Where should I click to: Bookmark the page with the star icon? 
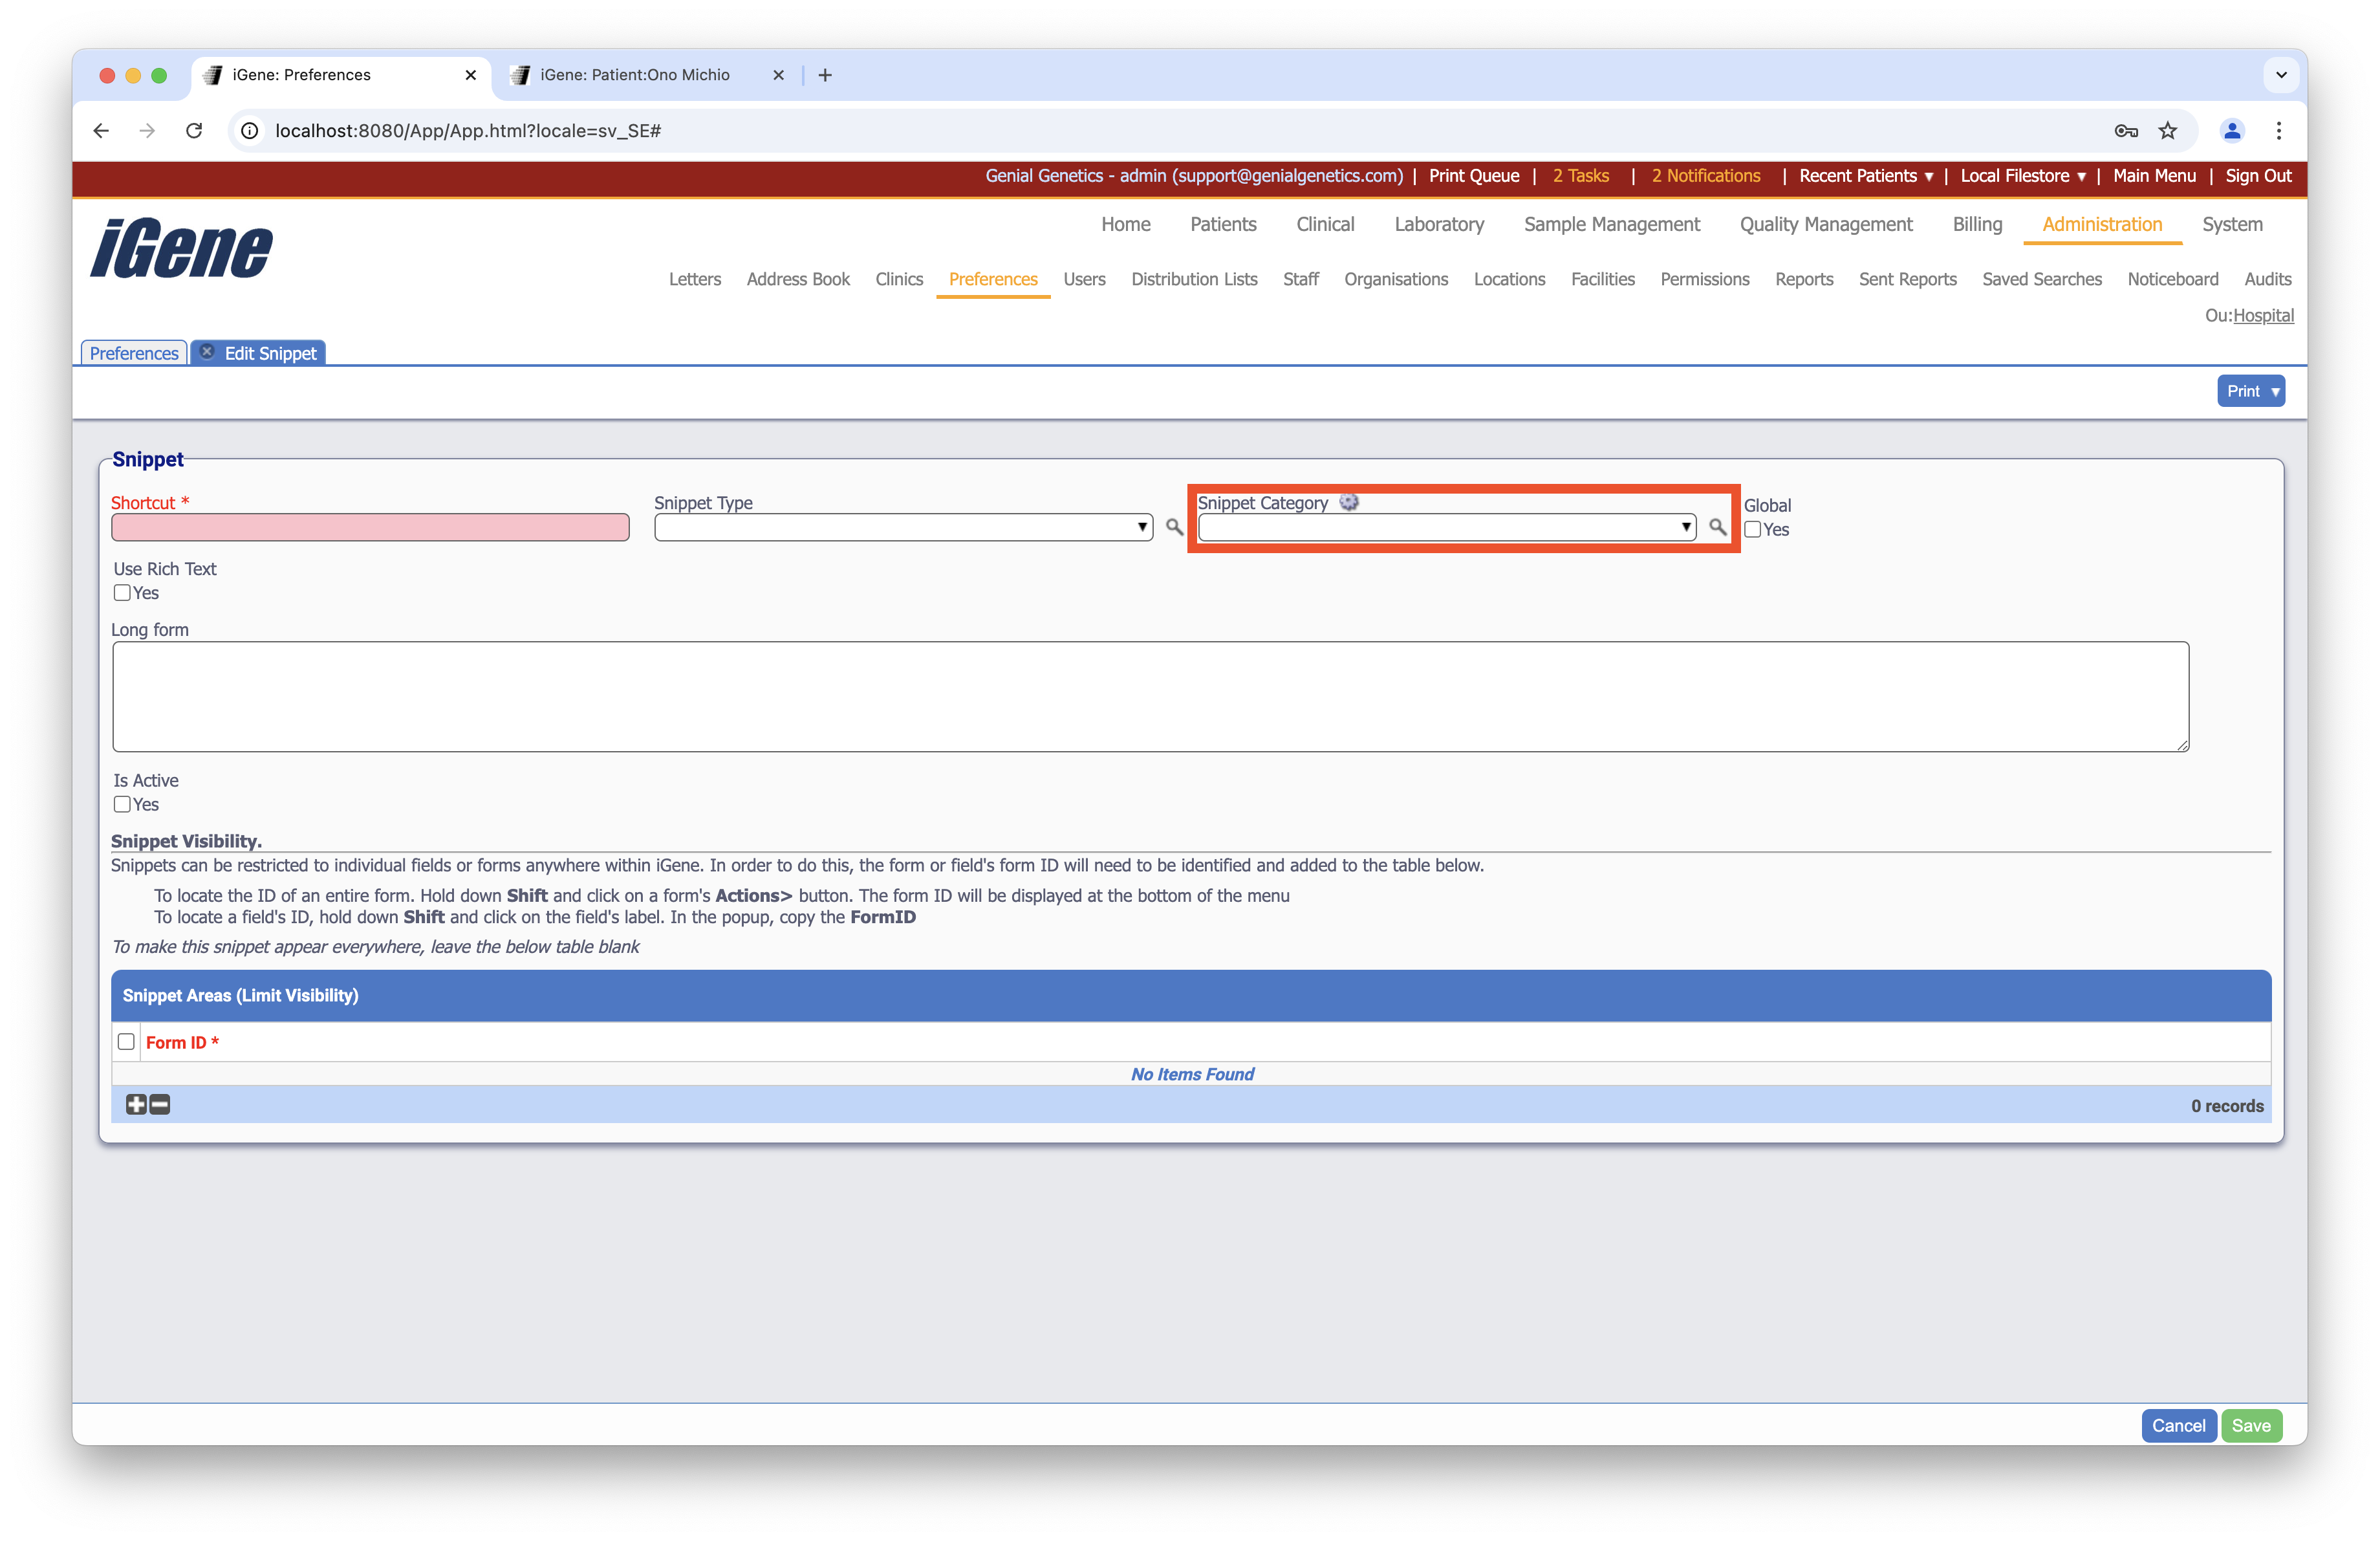coord(2168,131)
